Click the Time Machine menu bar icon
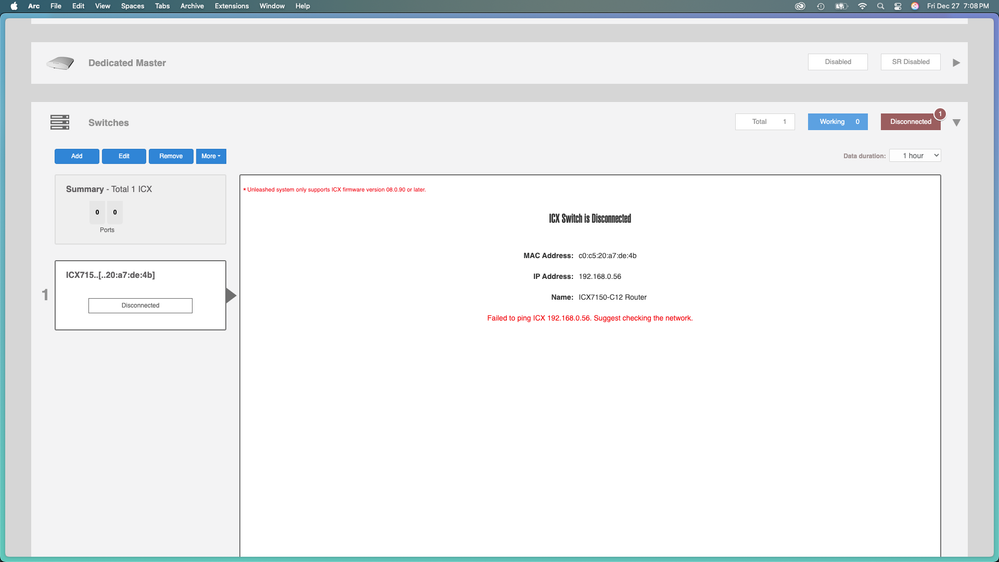Image resolution: width=999 pixels, height=562 pixels. coord(821,6)
